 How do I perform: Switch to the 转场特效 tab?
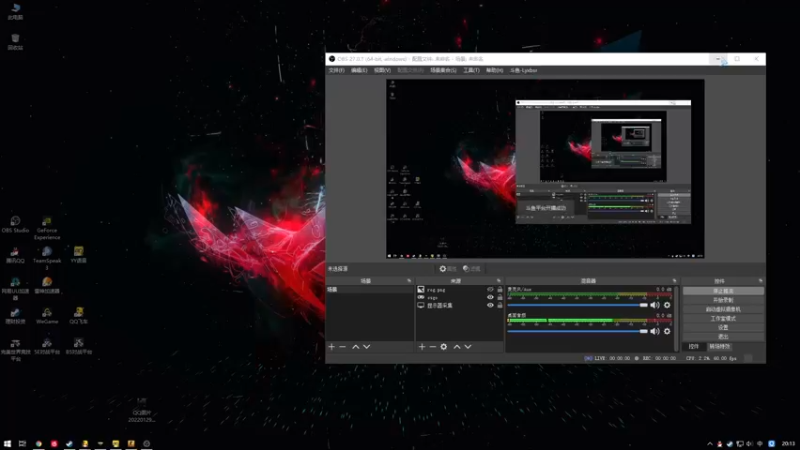coord(719,346)
